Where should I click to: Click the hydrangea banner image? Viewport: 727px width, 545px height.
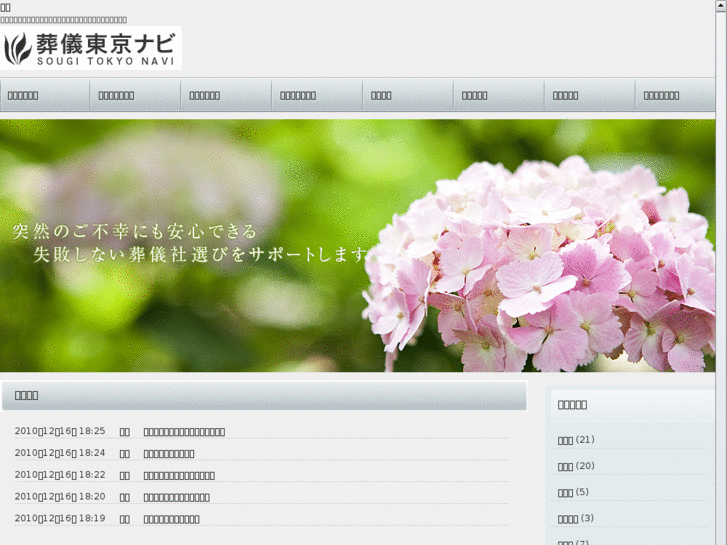[x=363, y=246]
